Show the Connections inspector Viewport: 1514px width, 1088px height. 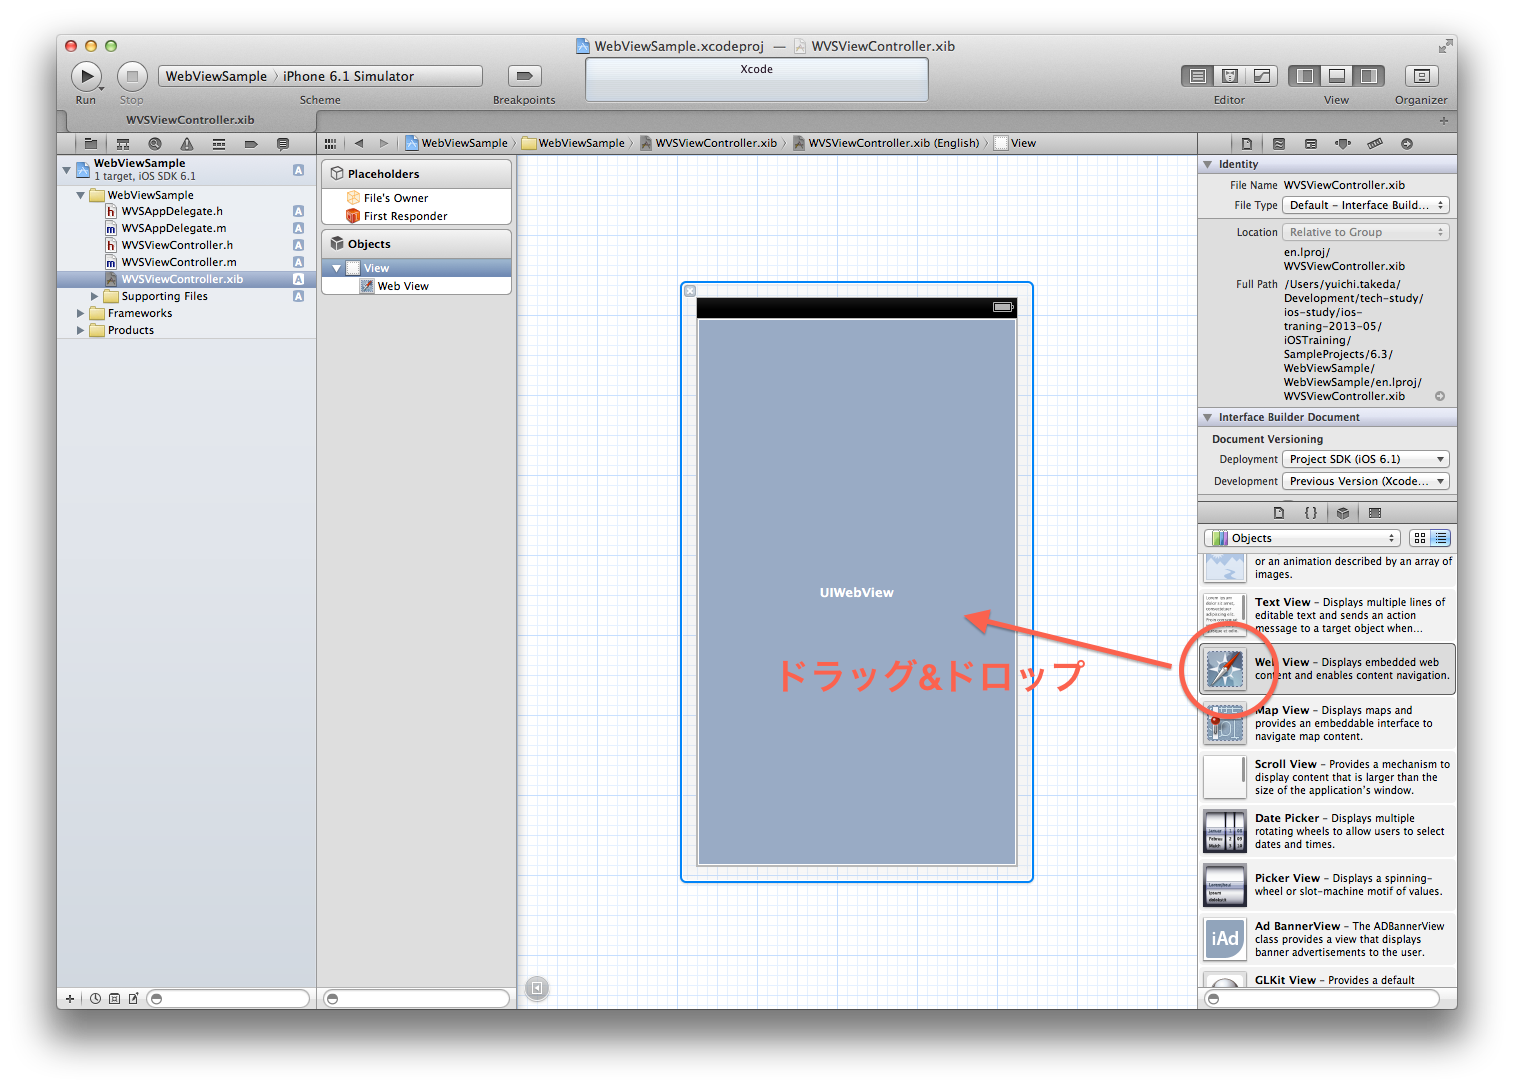1407,144
